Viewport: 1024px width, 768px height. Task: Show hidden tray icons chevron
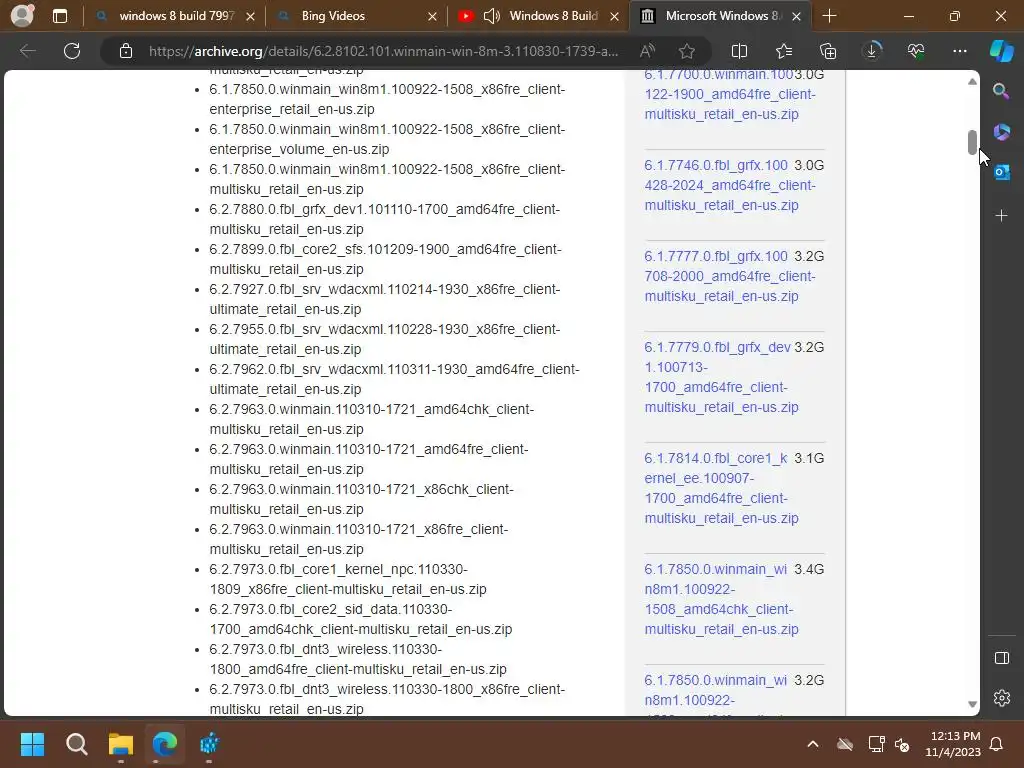coord(812,744)
